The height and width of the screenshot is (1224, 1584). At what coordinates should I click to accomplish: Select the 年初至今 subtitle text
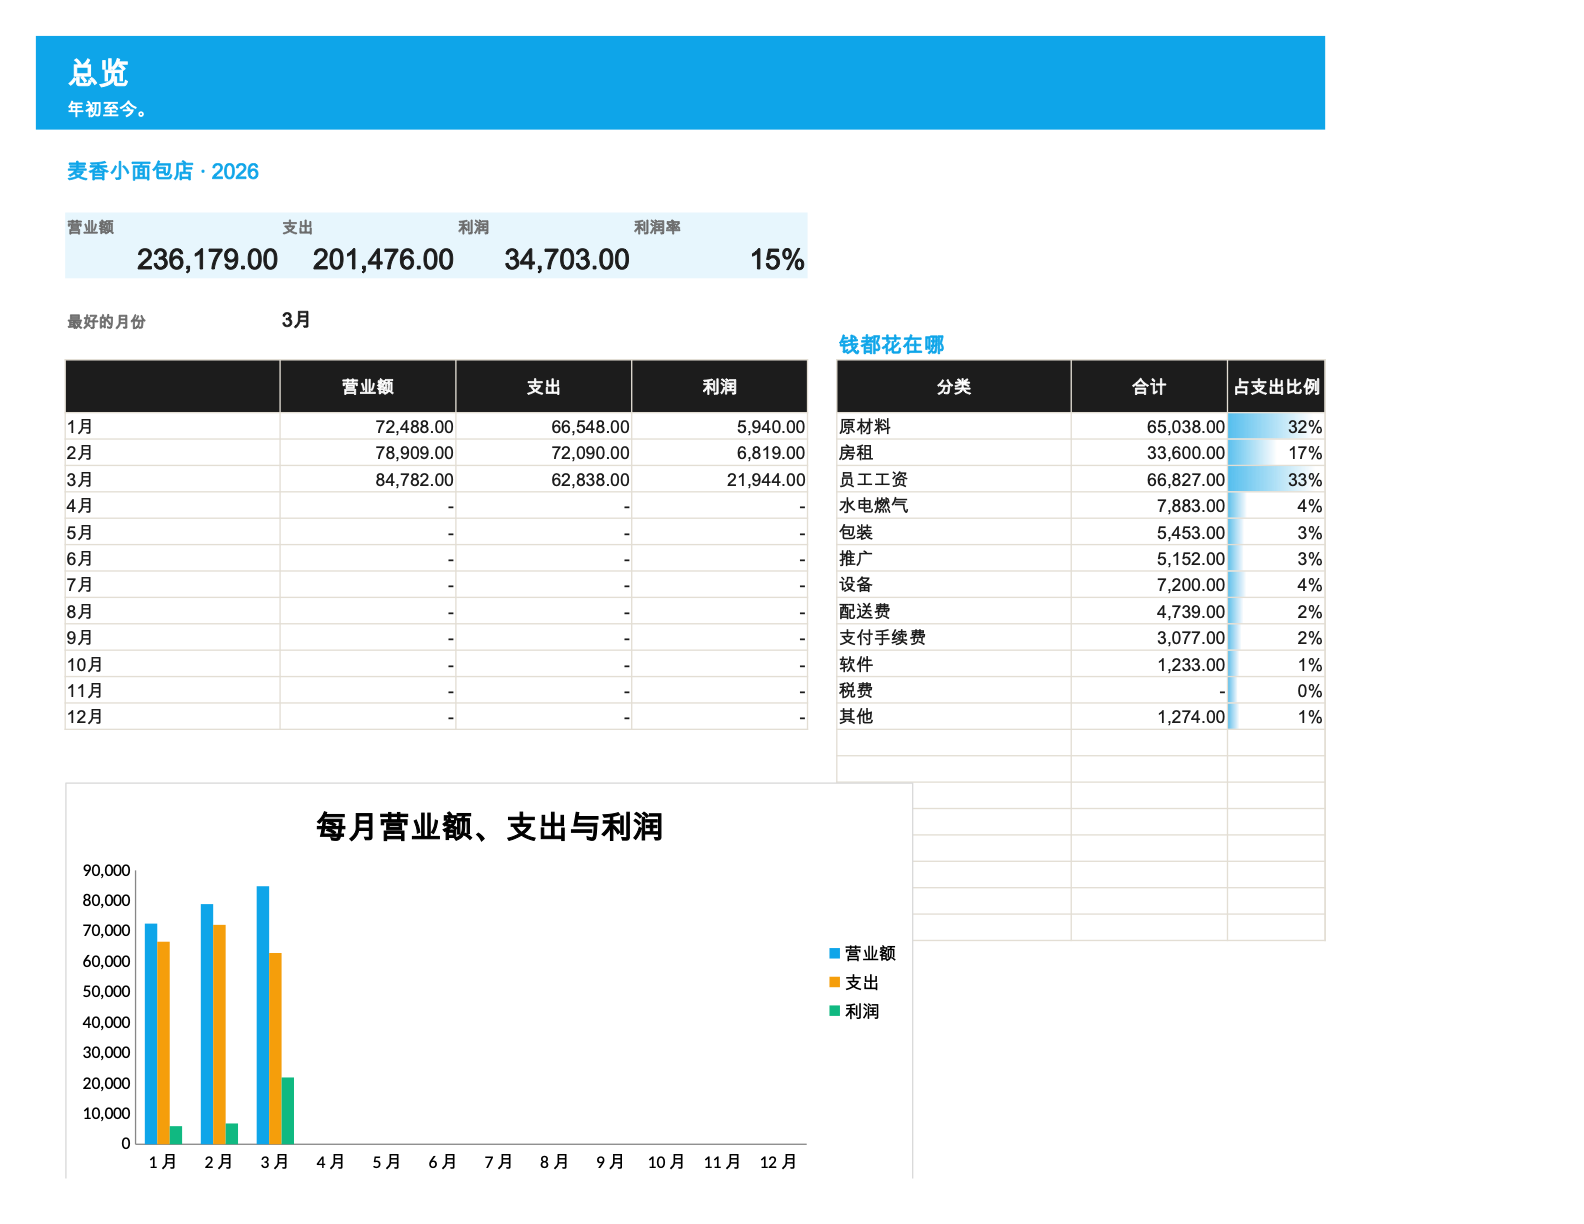[x=107, y=109]
